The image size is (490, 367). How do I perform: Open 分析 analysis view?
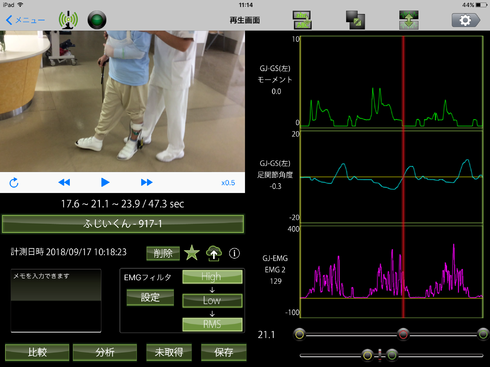click(105, 352)
